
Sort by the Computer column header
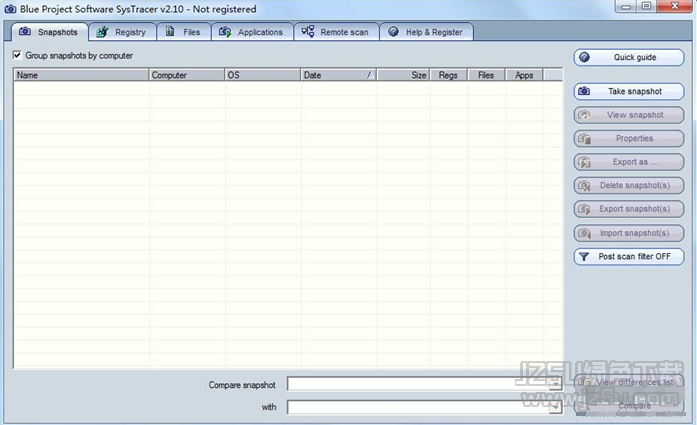(x=187, y=75)
